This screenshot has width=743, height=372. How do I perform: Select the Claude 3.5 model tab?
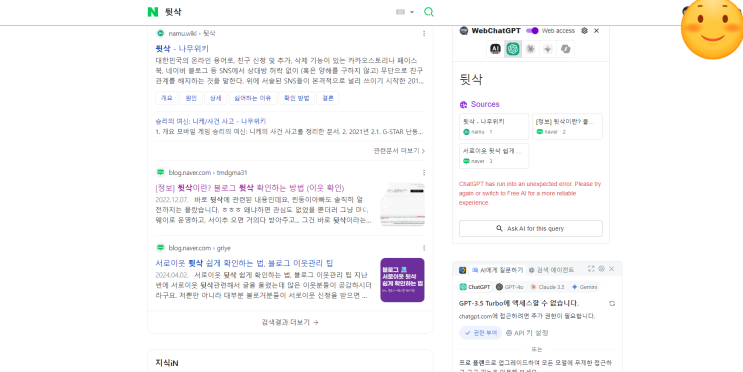pos(547,287)
